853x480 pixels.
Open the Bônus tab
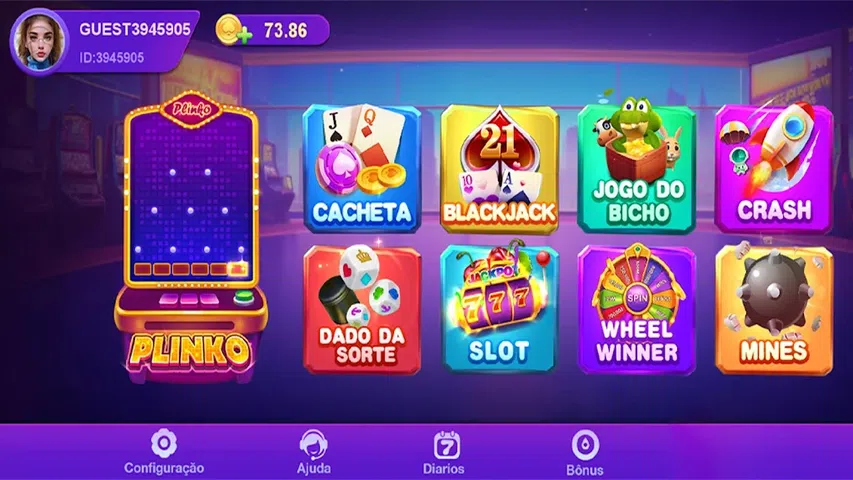585,453
